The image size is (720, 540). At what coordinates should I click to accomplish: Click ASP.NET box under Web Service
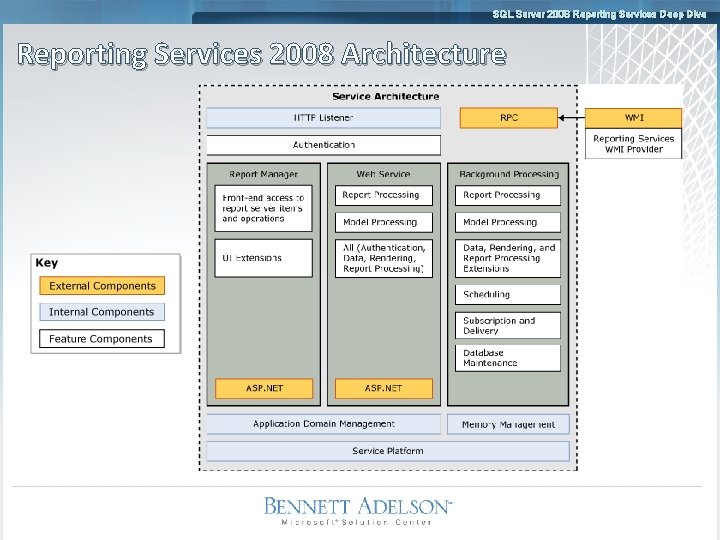[x=384, y=388]
